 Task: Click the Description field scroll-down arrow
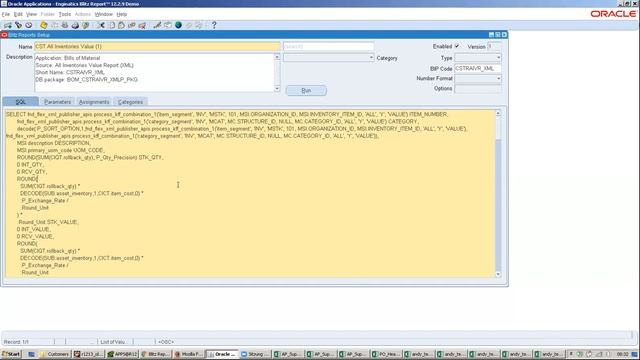[x=277, y=89]
